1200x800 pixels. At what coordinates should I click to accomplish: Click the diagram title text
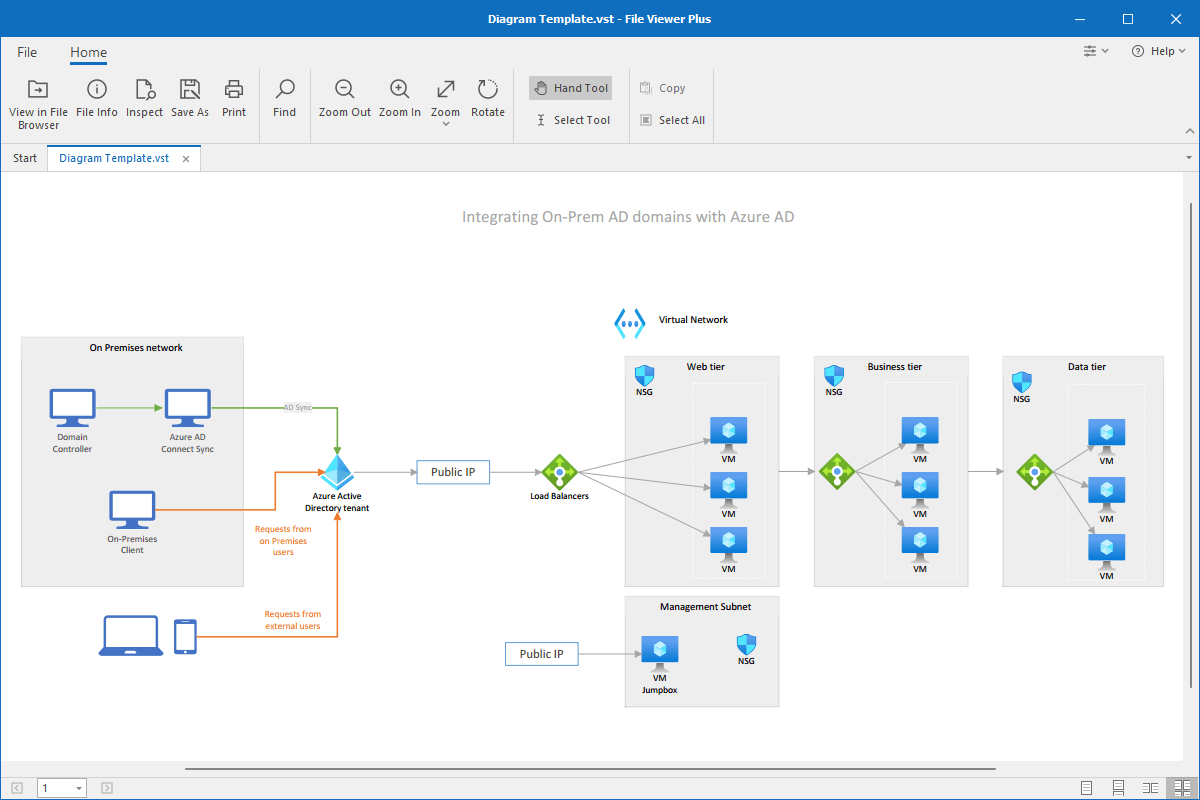tap(628, 216)
